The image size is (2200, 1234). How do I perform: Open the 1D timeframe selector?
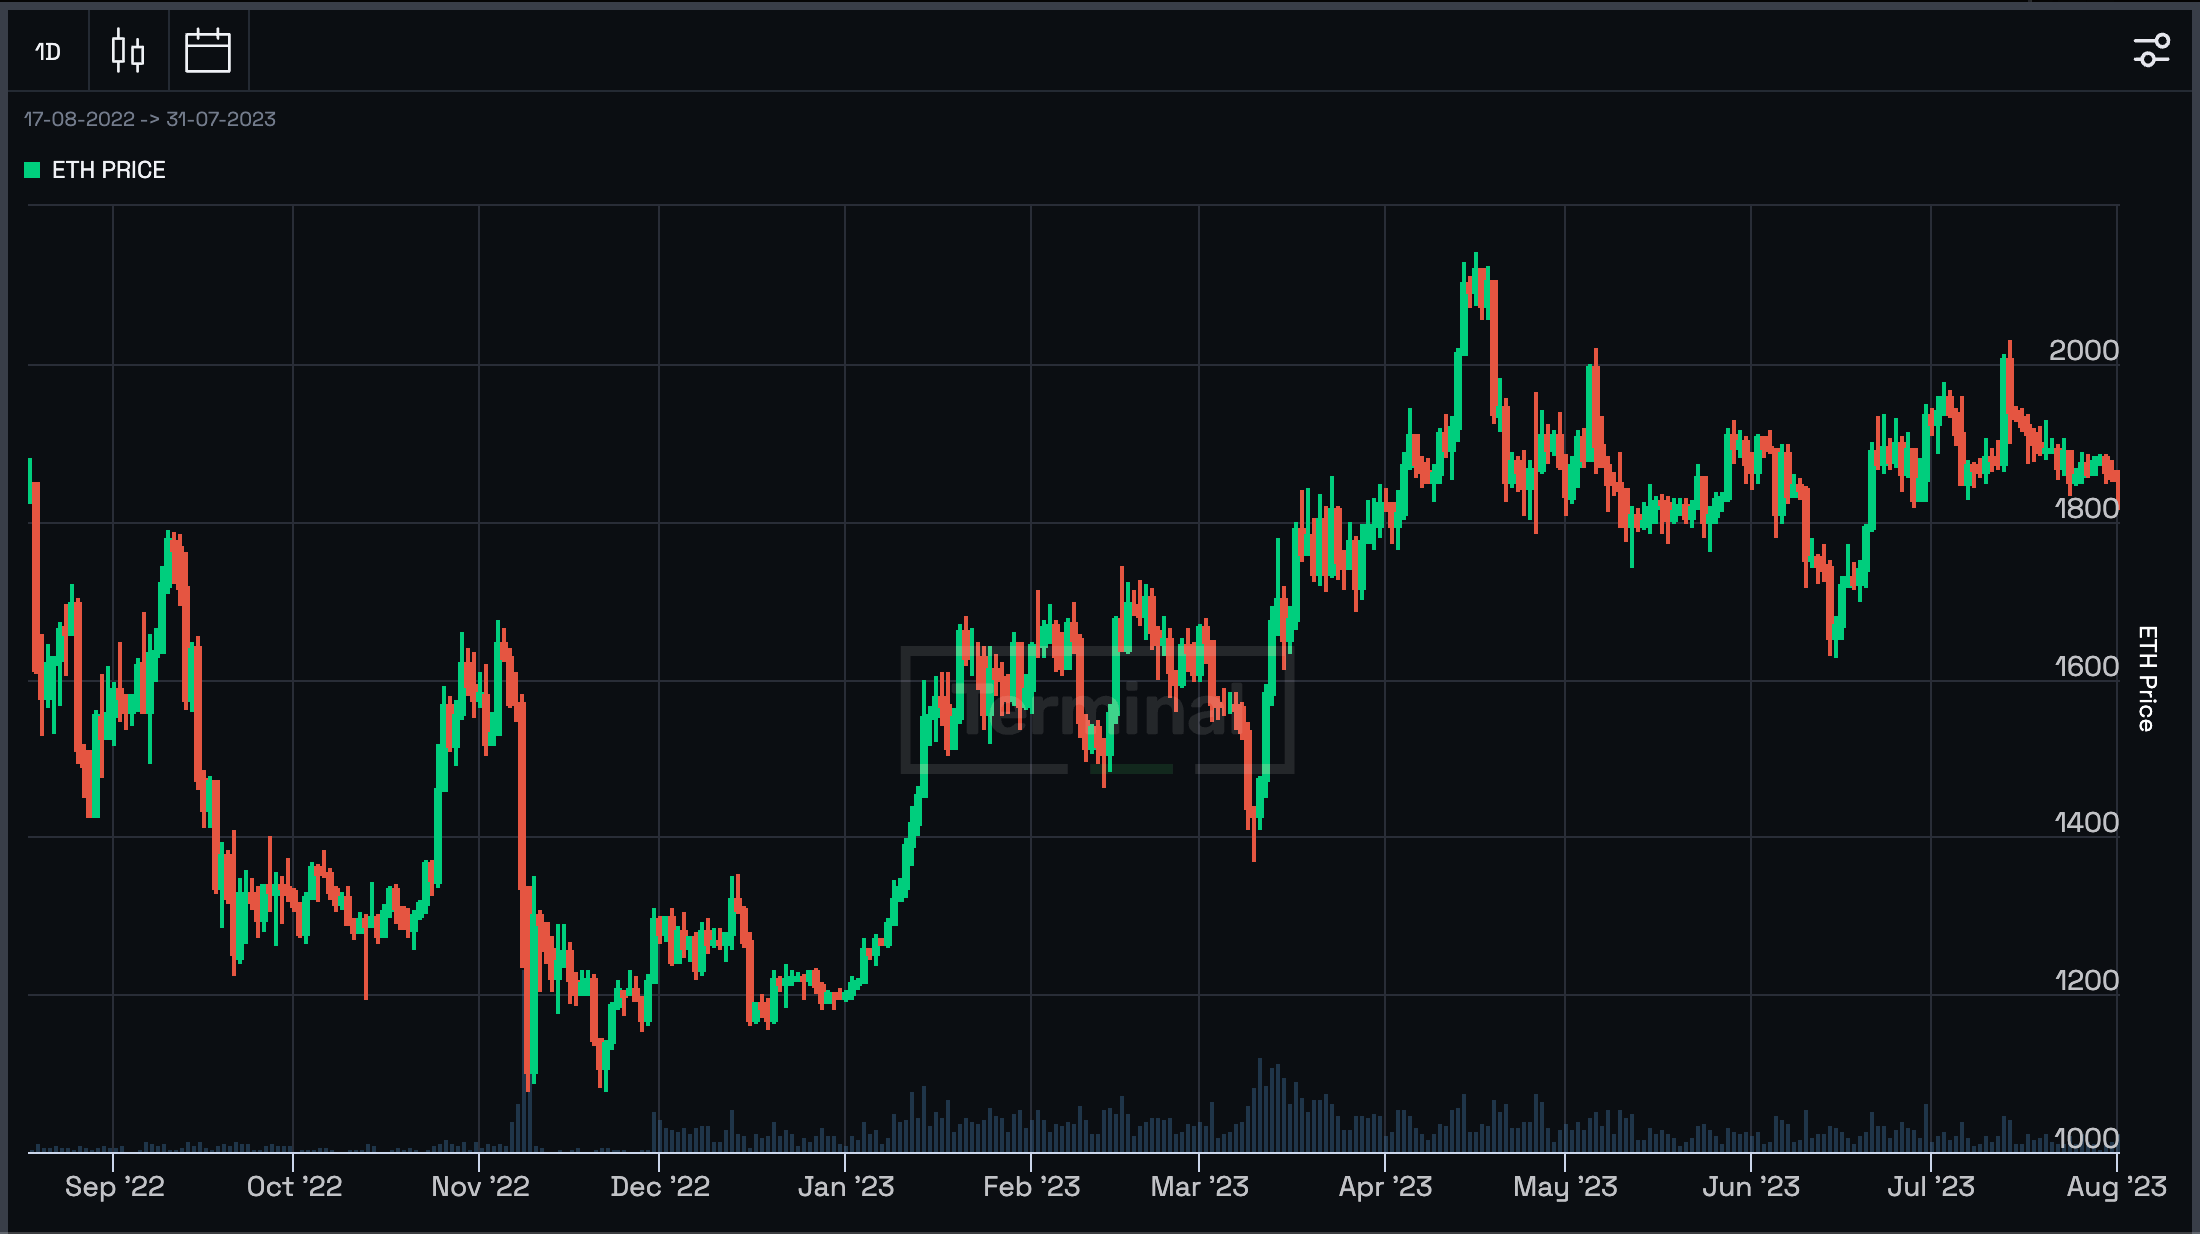click(48, 51)
